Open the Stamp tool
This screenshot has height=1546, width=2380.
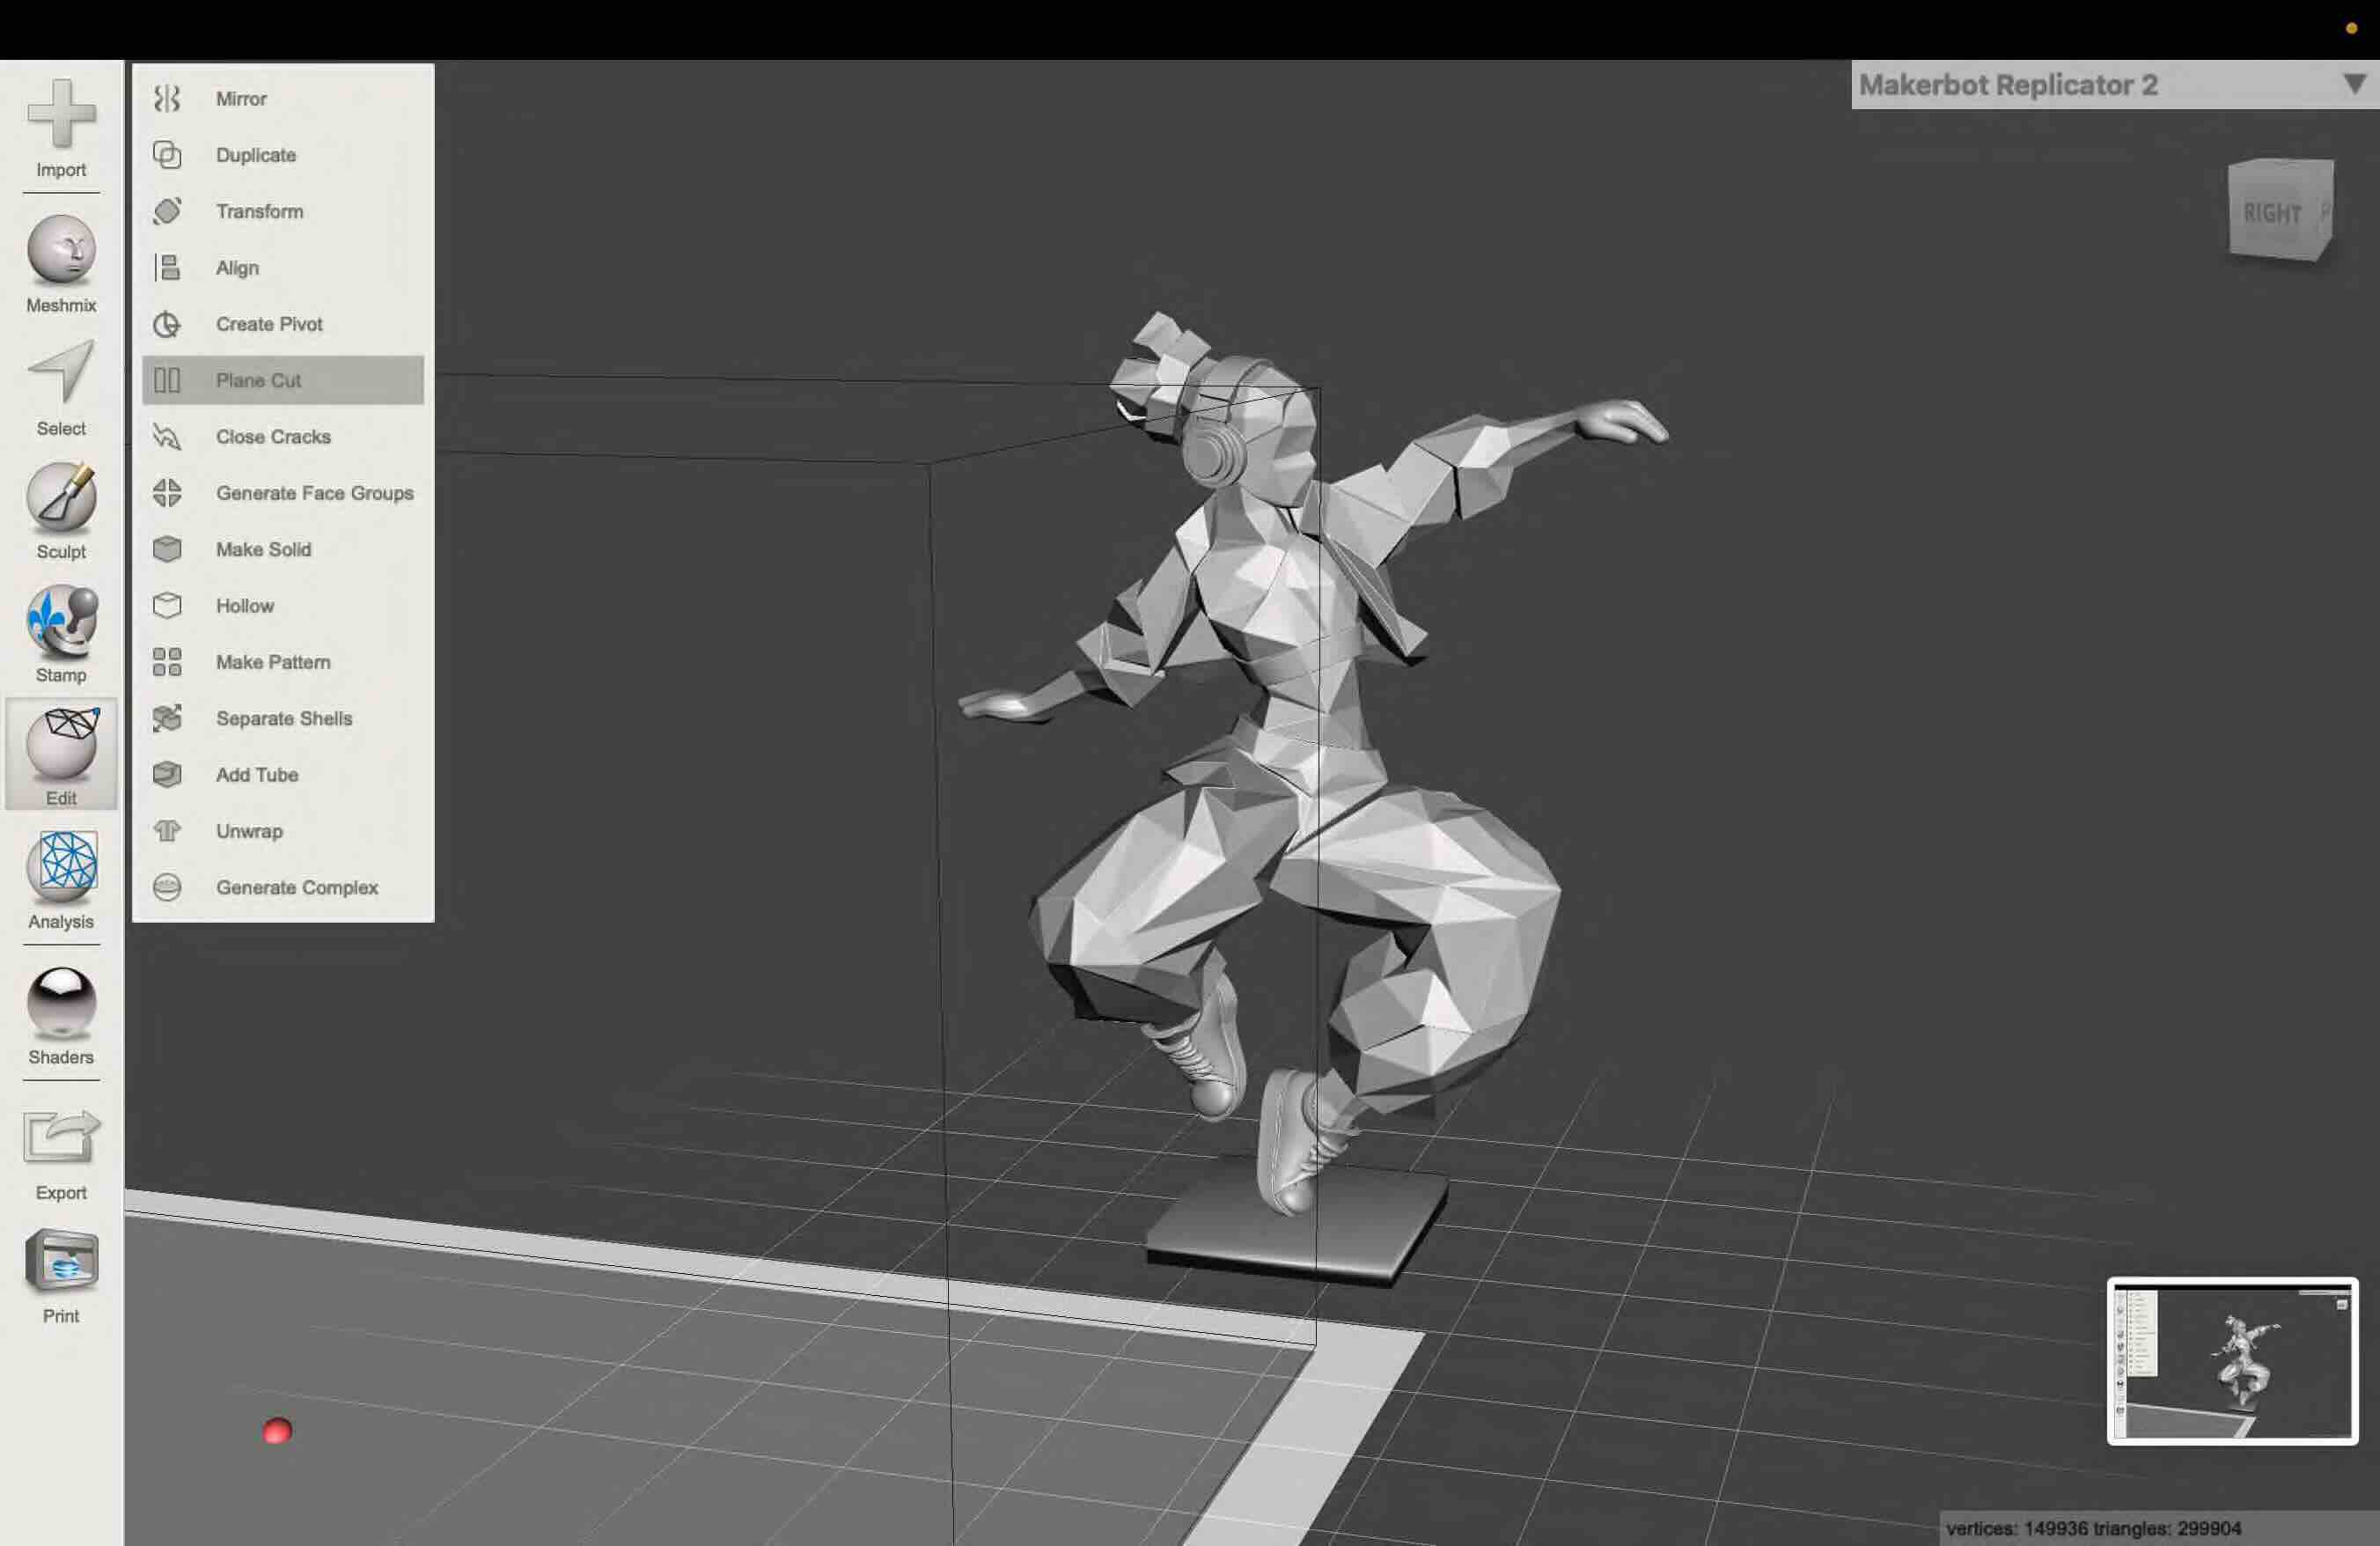pos(61,620)
